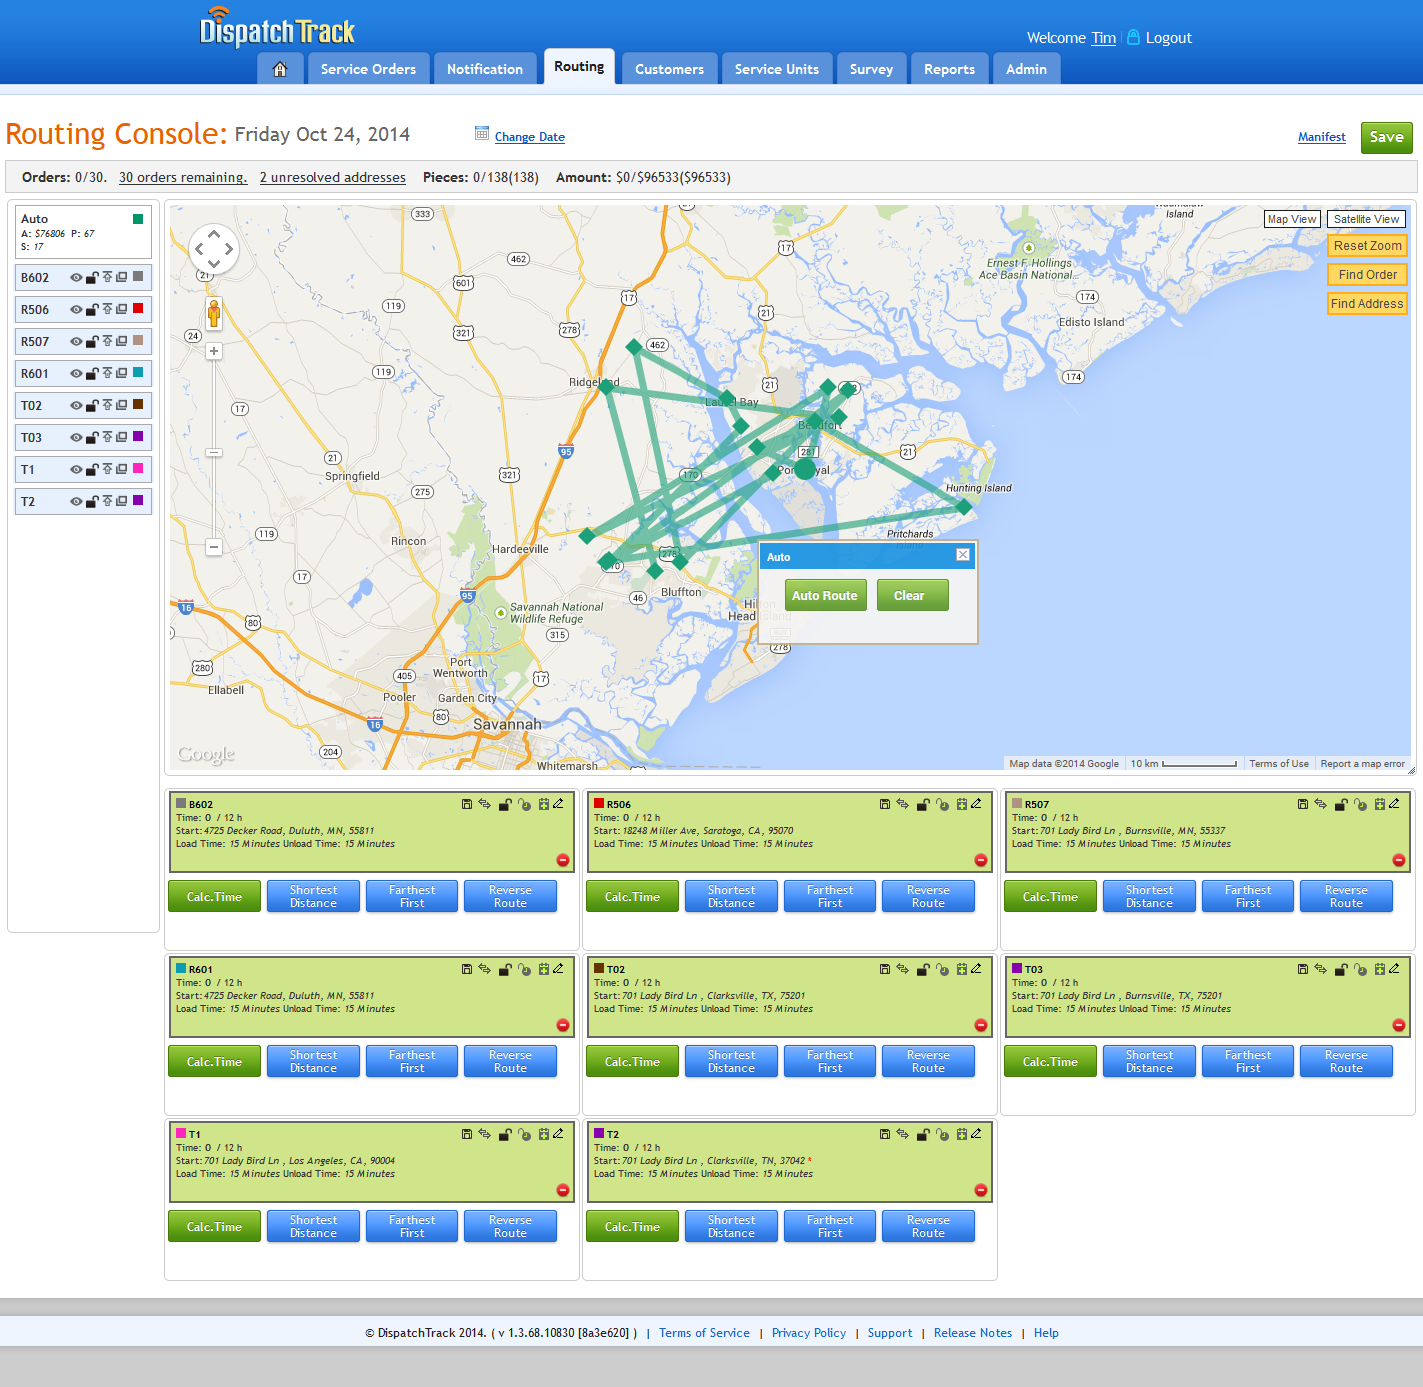Toggle the padlock on the T1 truck card
Image resolution: width=1423 pixels, height=1387 pixels.
click(x=504, y=1133)
